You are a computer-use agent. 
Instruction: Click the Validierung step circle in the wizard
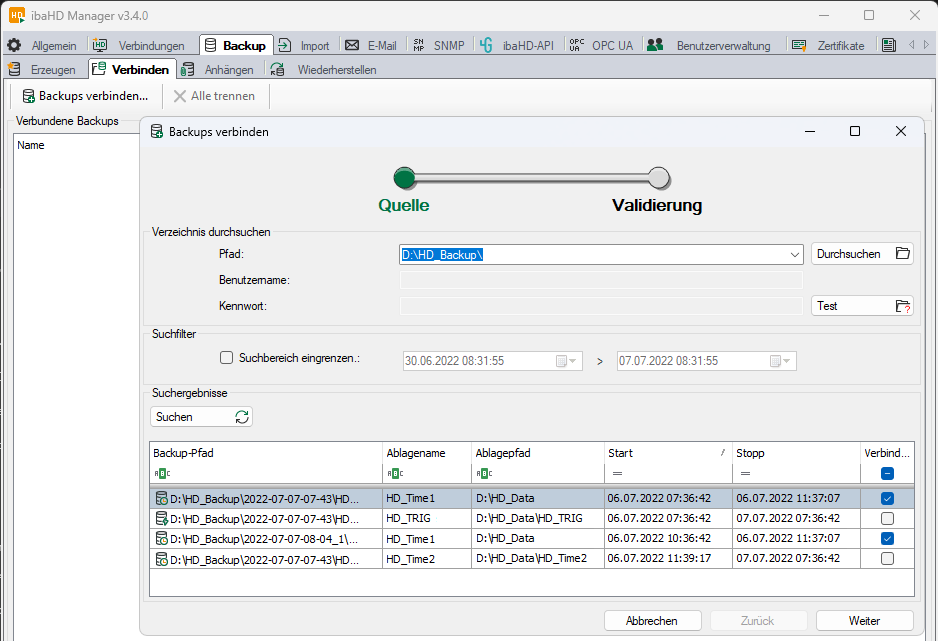point(658,178)
